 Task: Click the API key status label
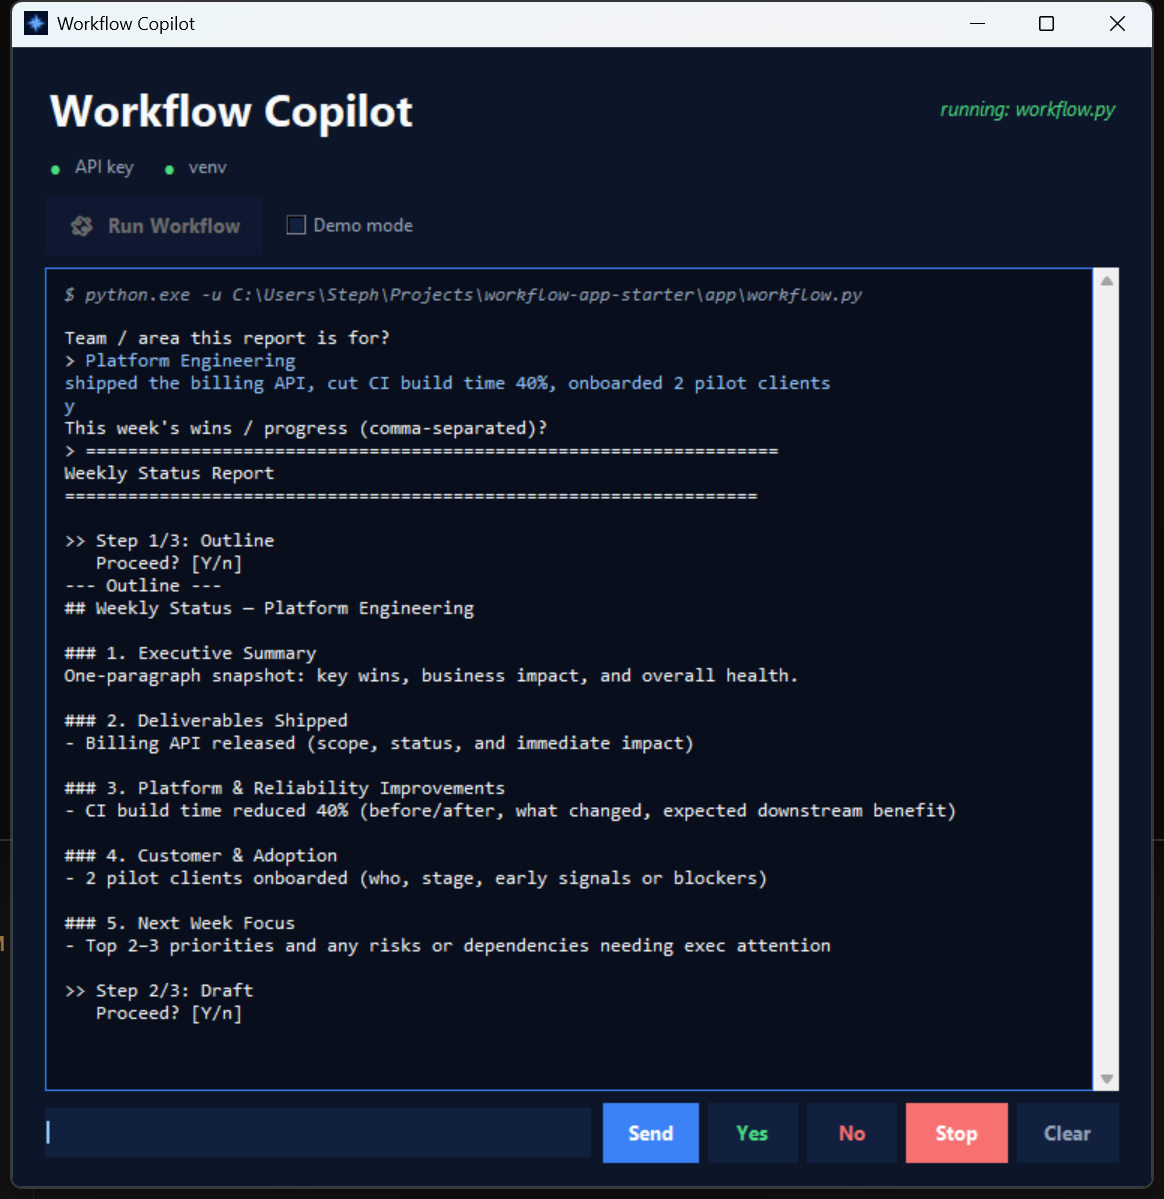pyautogui.click(x=104, y=167)
